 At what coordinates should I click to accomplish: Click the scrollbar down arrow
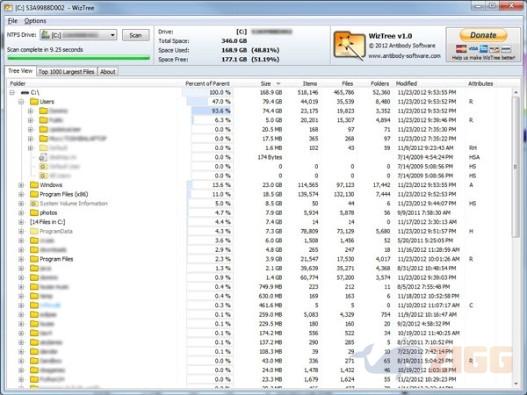pyautogui.click(x=516, y=383)
